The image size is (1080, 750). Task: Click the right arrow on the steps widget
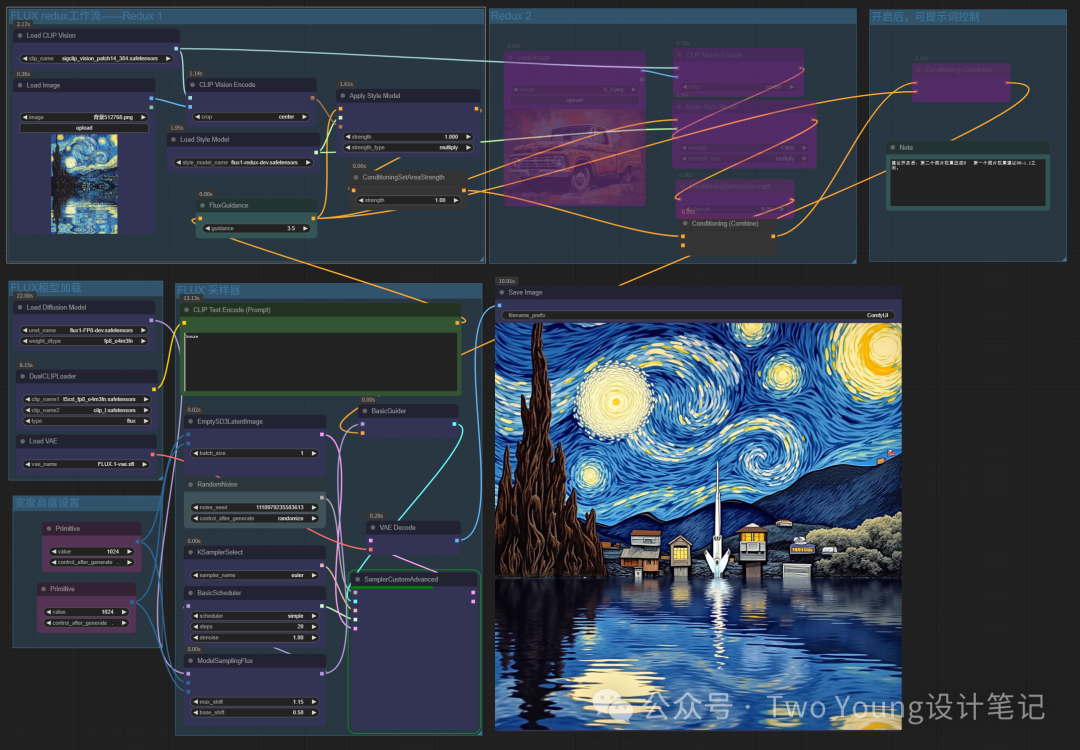tap(314, 627)
